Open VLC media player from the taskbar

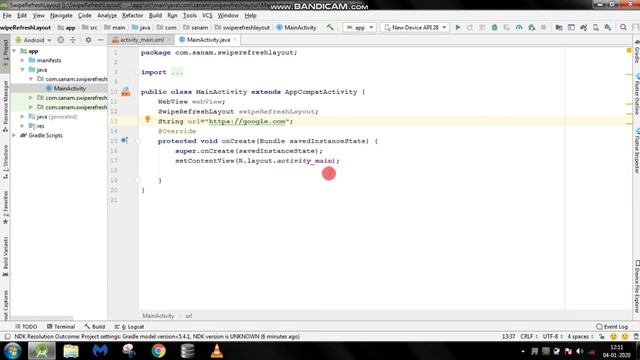point(217,351)
